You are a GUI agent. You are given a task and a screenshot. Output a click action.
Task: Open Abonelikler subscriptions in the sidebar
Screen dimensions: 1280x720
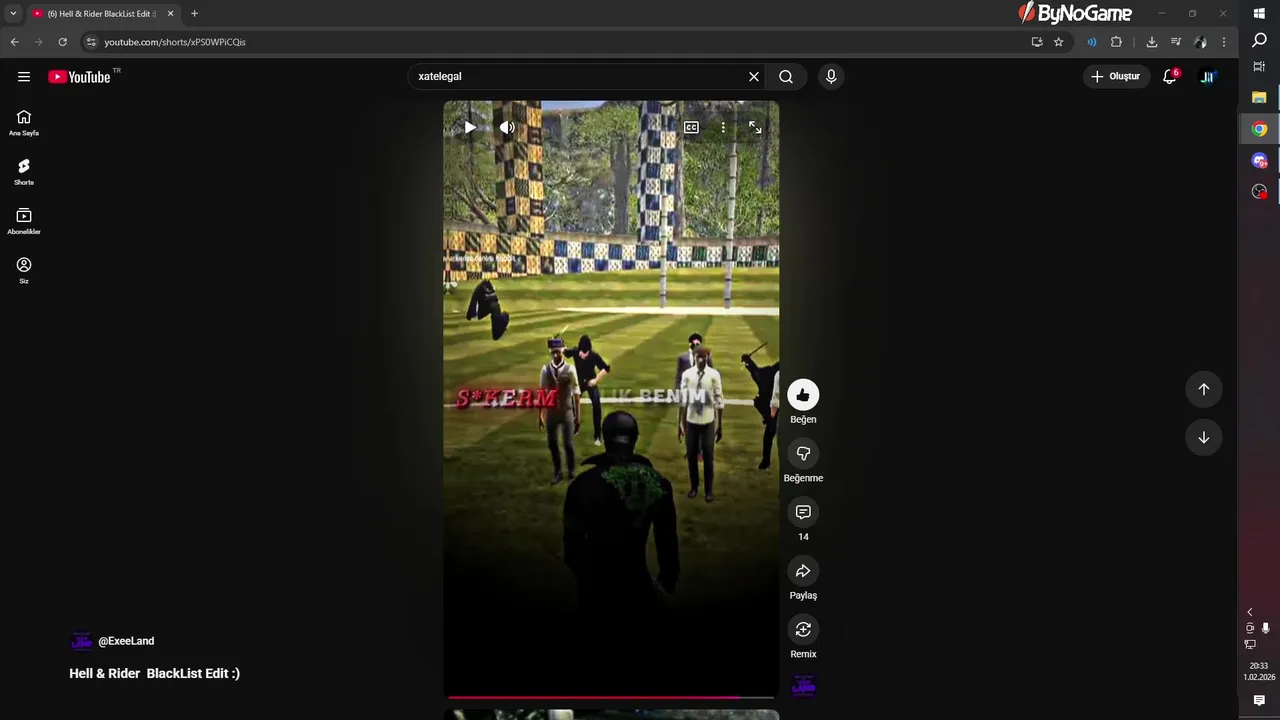pyautogui.click(x=24, y=221)
